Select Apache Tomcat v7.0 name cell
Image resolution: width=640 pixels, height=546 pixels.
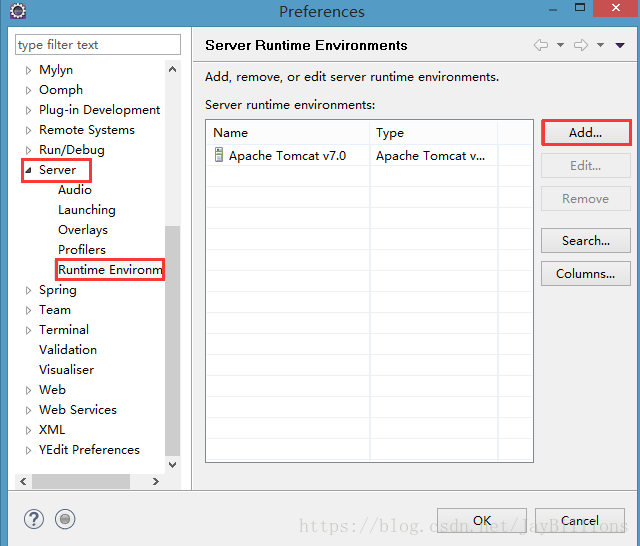coord(288,155)
